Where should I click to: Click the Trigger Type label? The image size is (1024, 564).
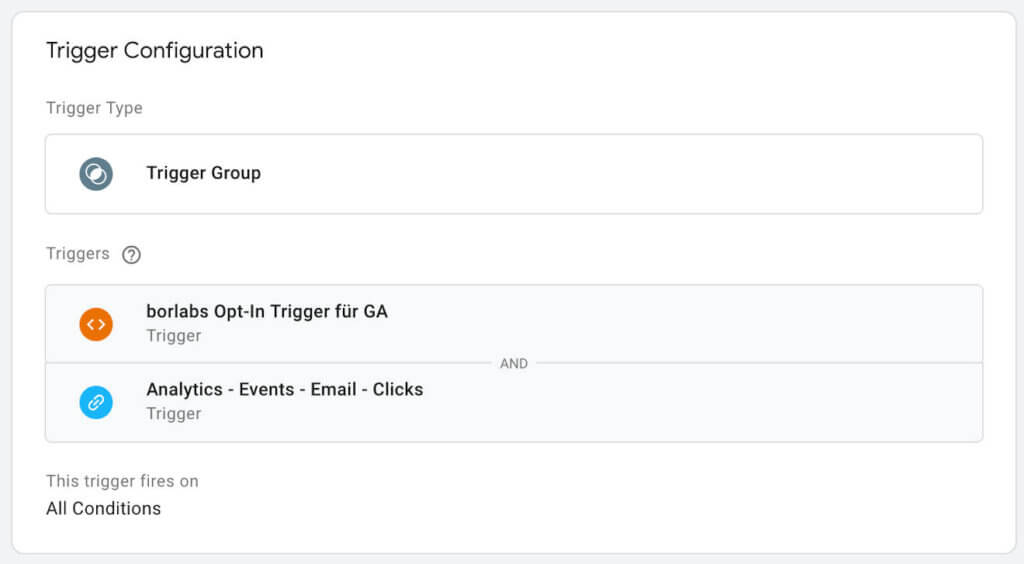coord(94,108)
